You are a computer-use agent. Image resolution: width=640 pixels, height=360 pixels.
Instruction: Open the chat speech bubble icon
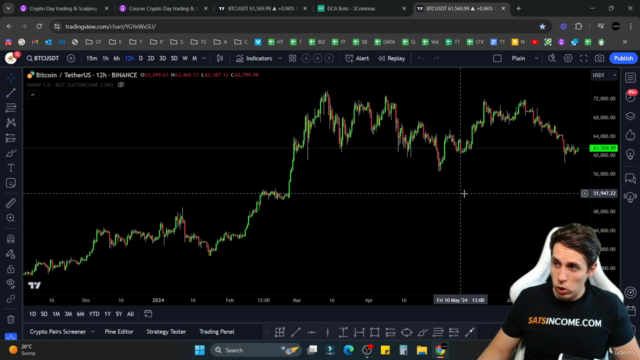tap(630, 178)
